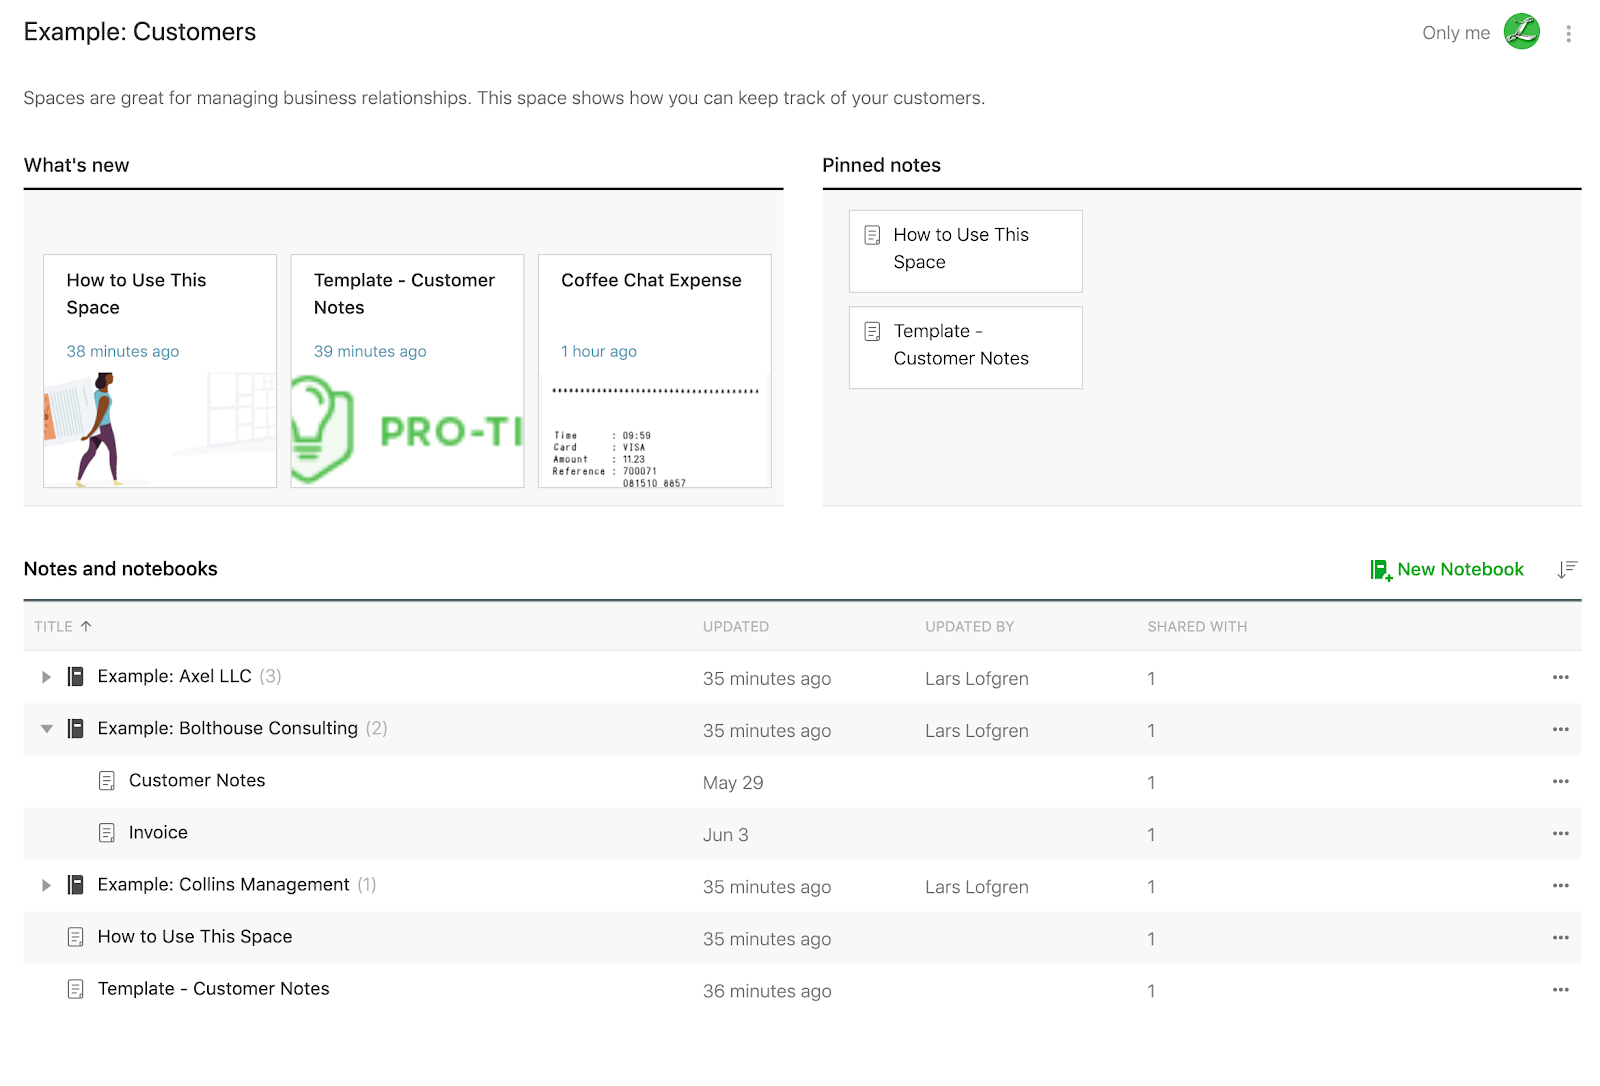Click the note icon beside Invoice row
Viewport: 1600px width, 1086px height.
[107, 833]
